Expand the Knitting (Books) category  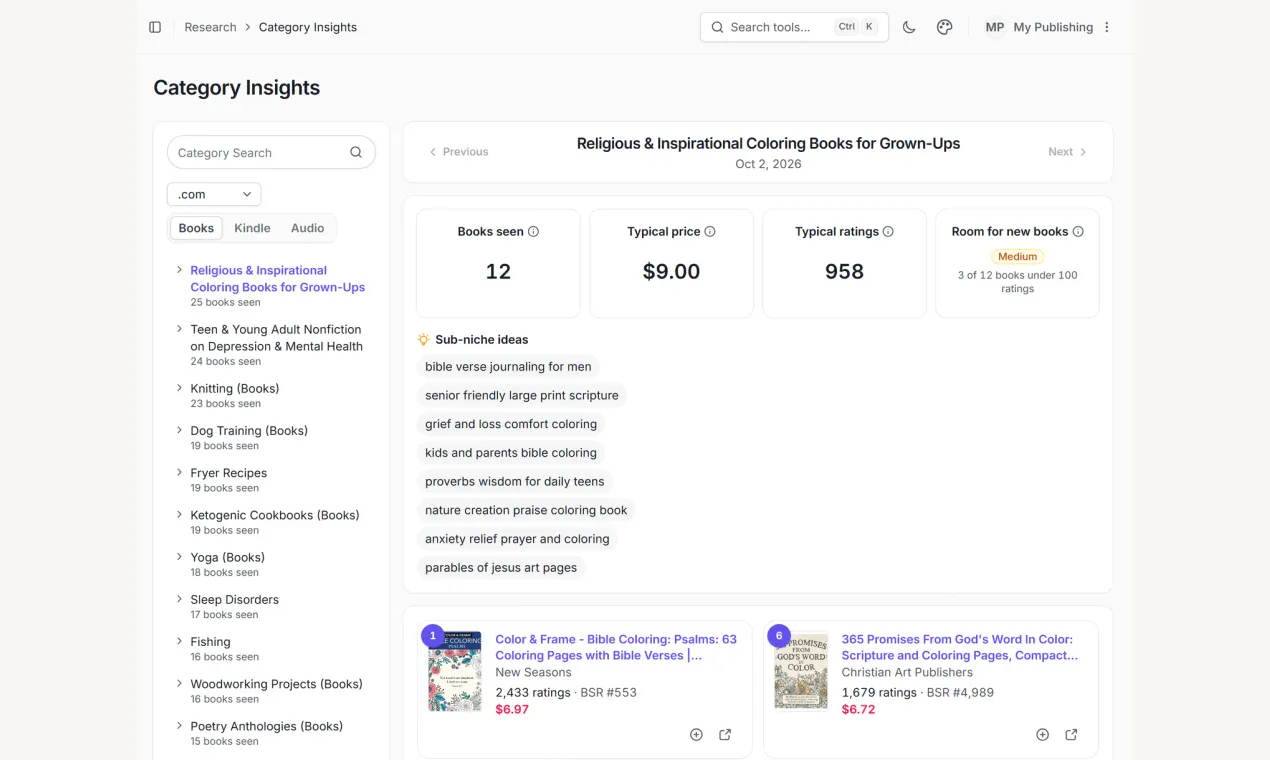[179, 388]
